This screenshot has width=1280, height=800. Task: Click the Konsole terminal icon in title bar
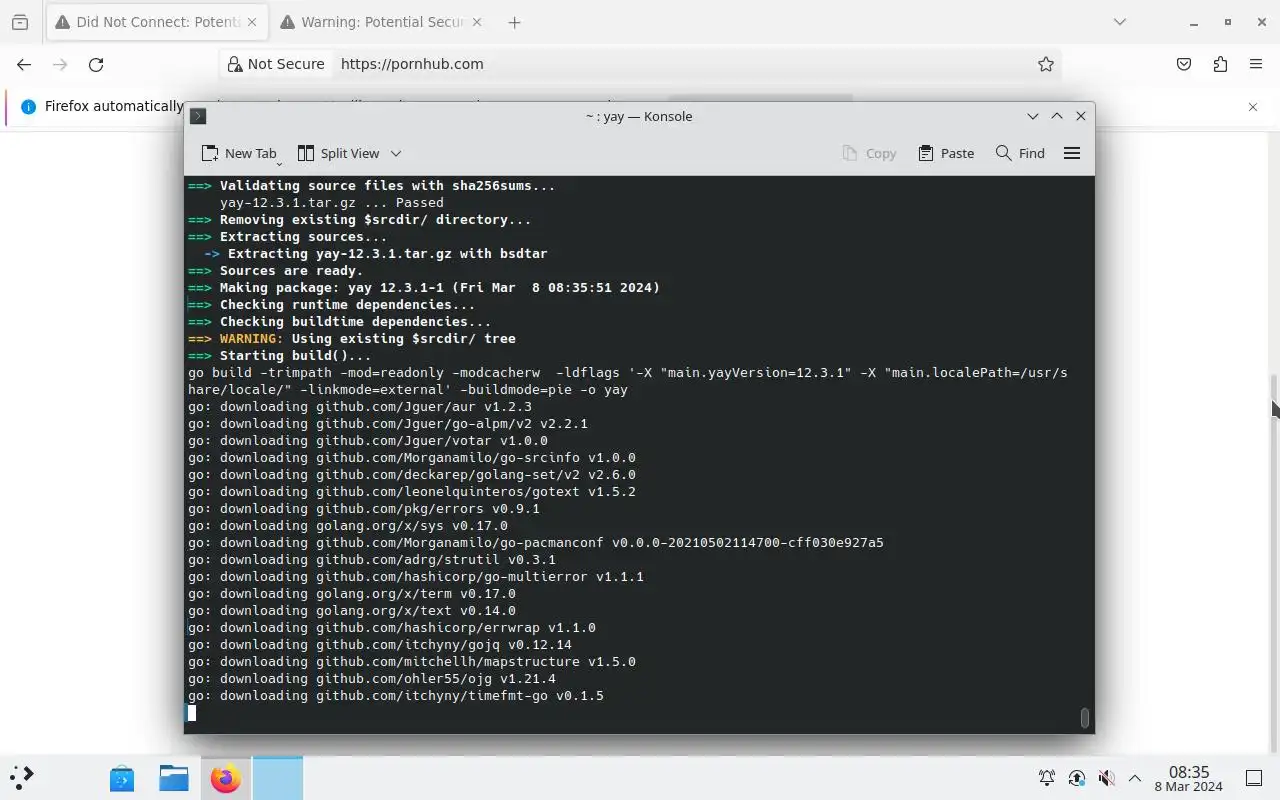click(x=198, y=116)
